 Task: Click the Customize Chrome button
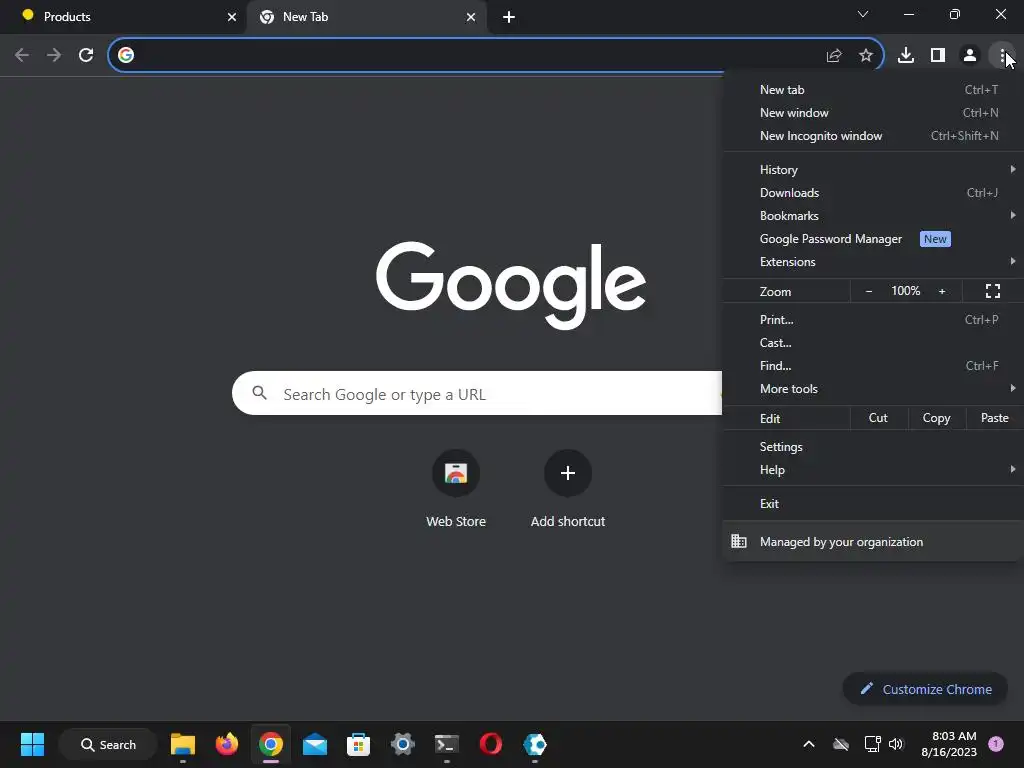coord(925,689)
